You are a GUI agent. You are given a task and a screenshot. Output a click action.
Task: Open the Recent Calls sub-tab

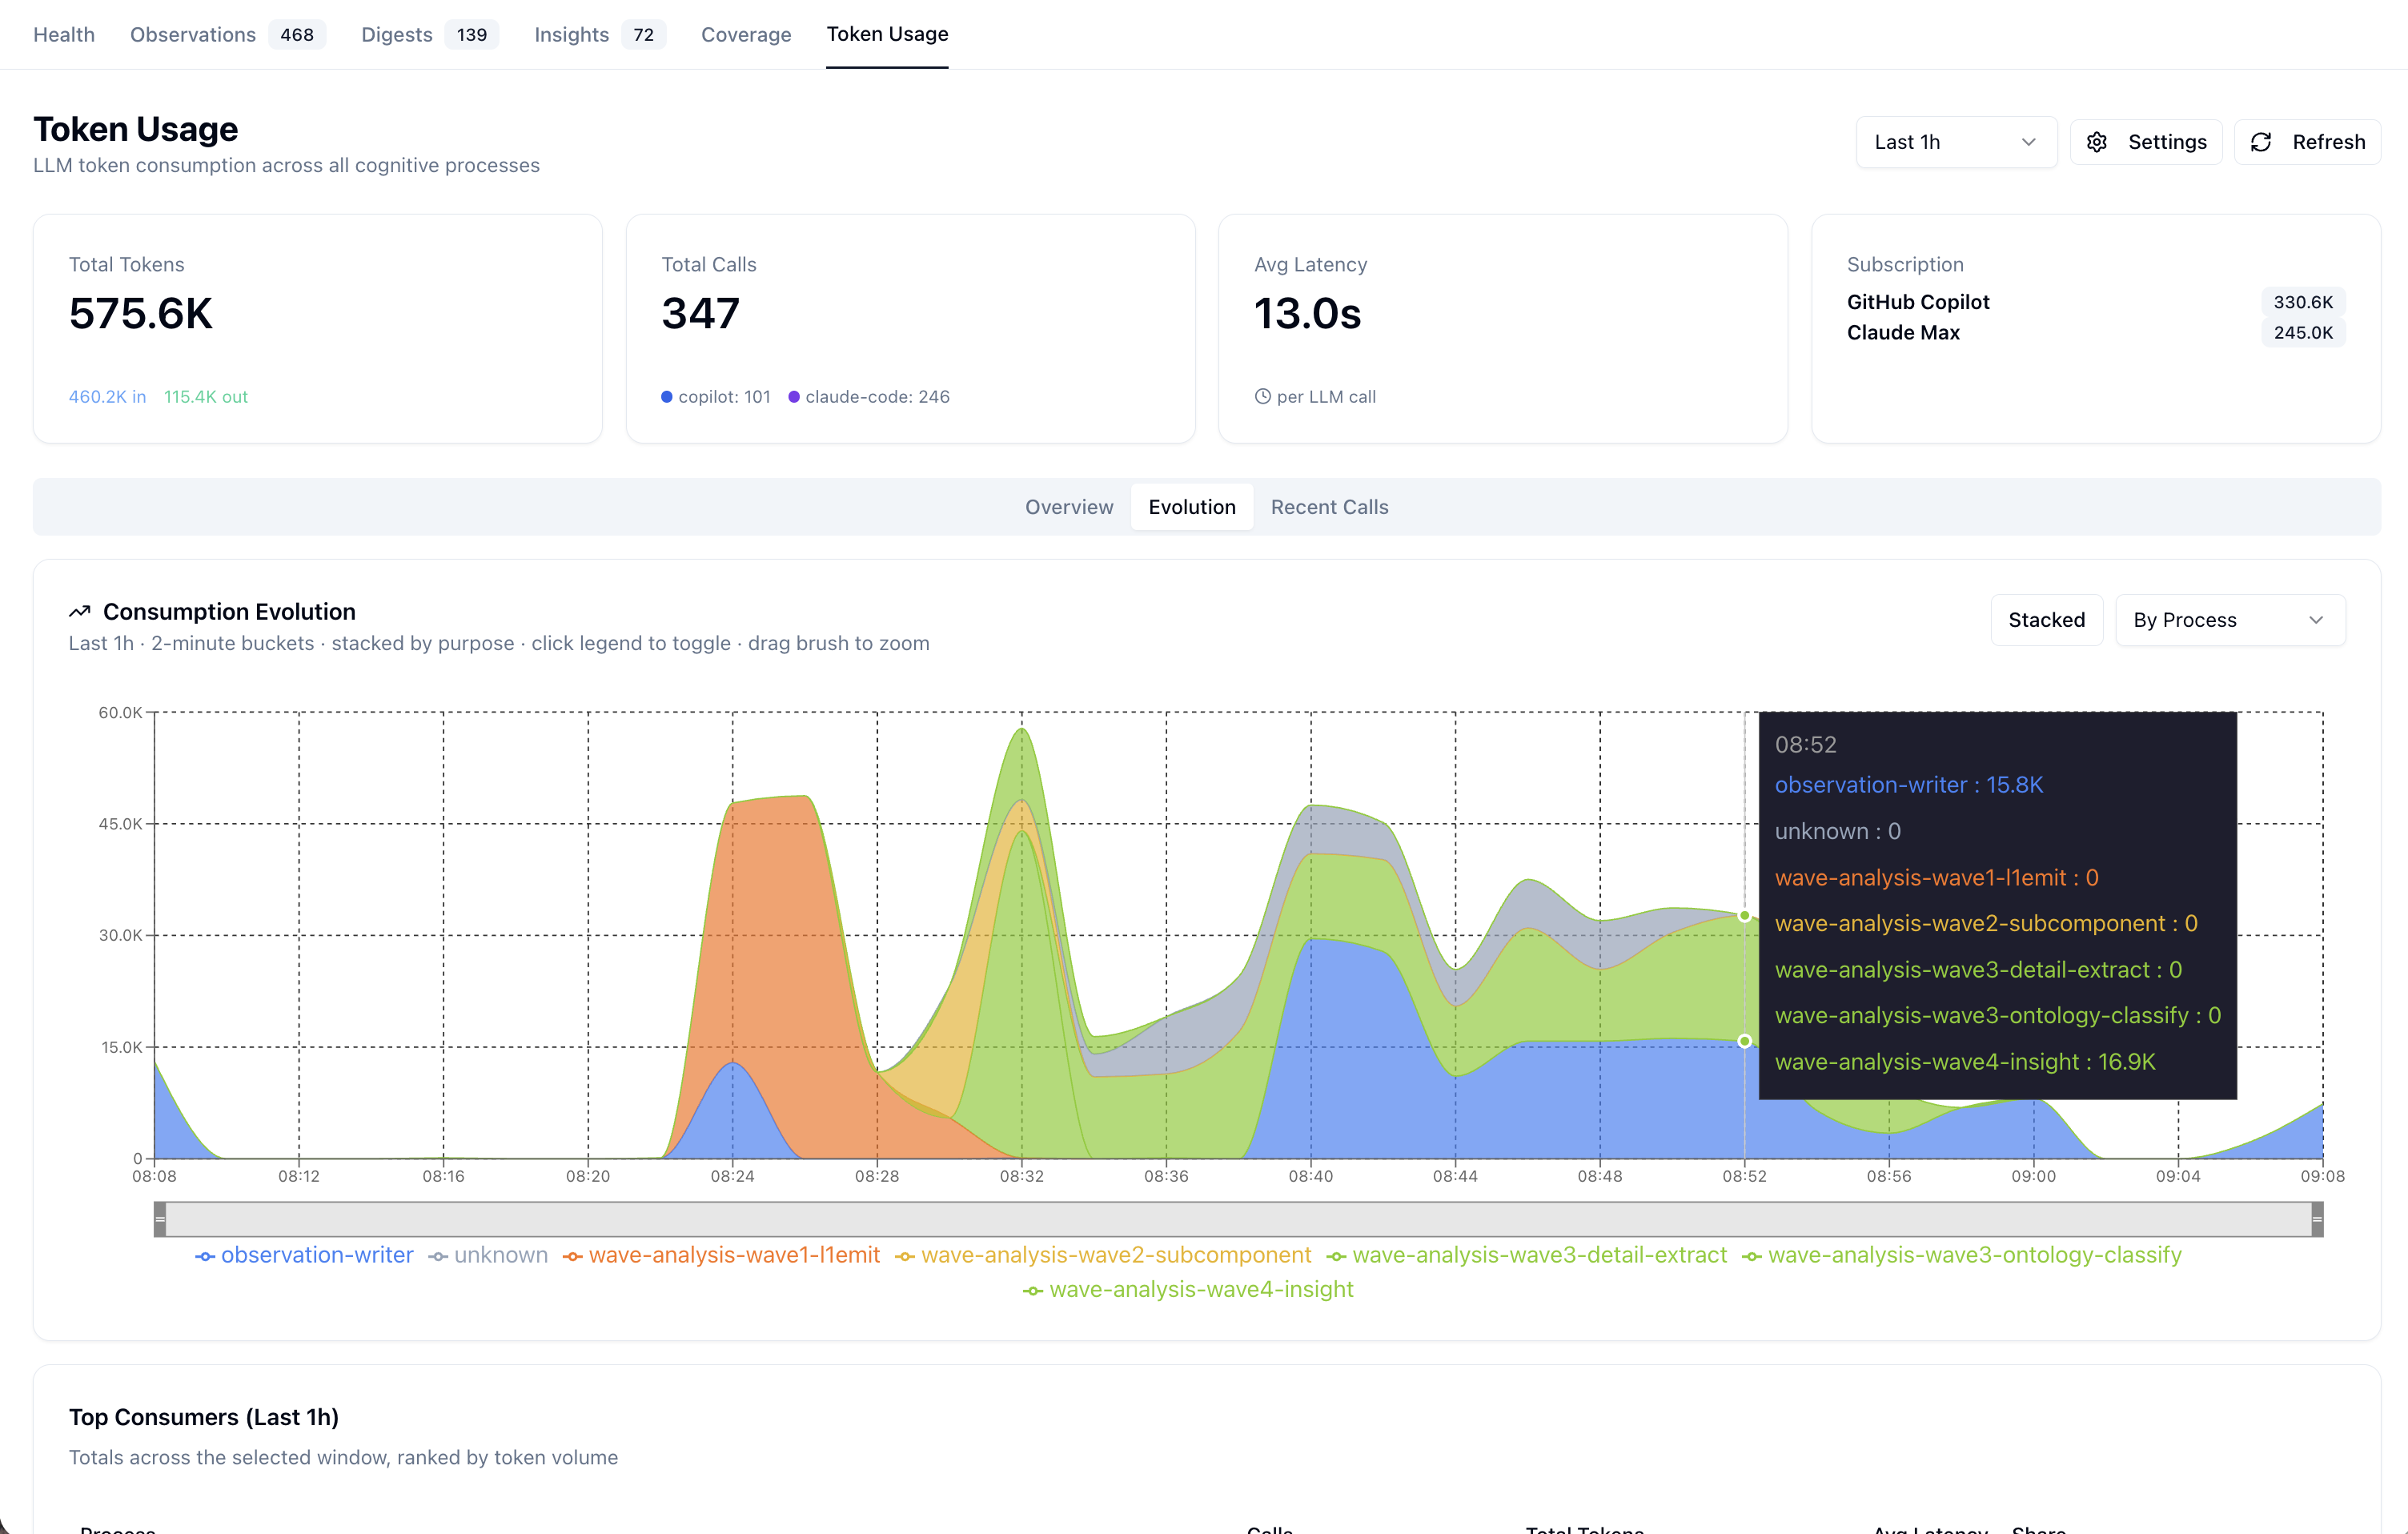coord(1329,507)
